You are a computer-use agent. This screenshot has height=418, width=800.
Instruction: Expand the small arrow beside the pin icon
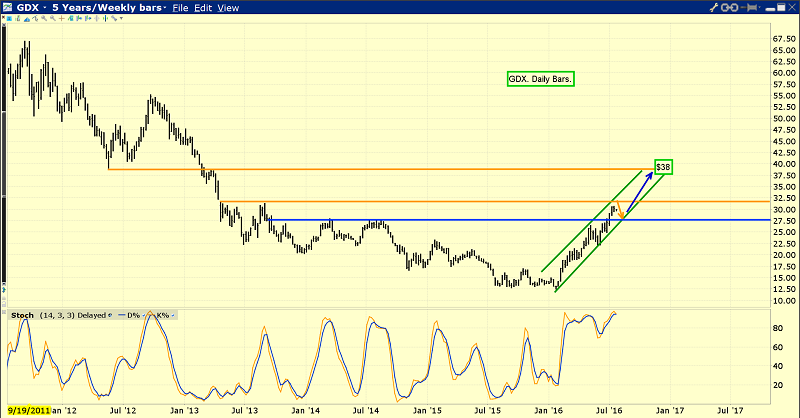[x=760, y=7]
